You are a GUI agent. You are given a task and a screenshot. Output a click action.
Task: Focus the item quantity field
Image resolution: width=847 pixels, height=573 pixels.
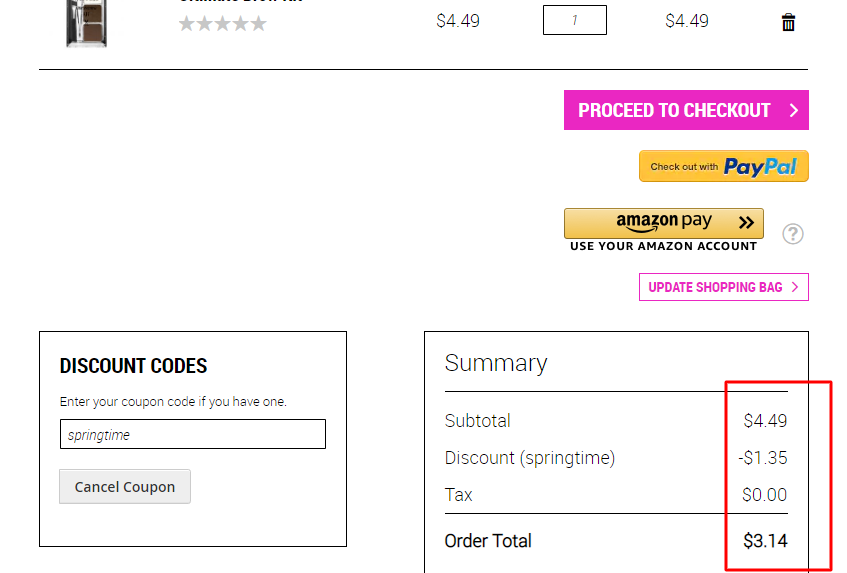coord(575,21)
